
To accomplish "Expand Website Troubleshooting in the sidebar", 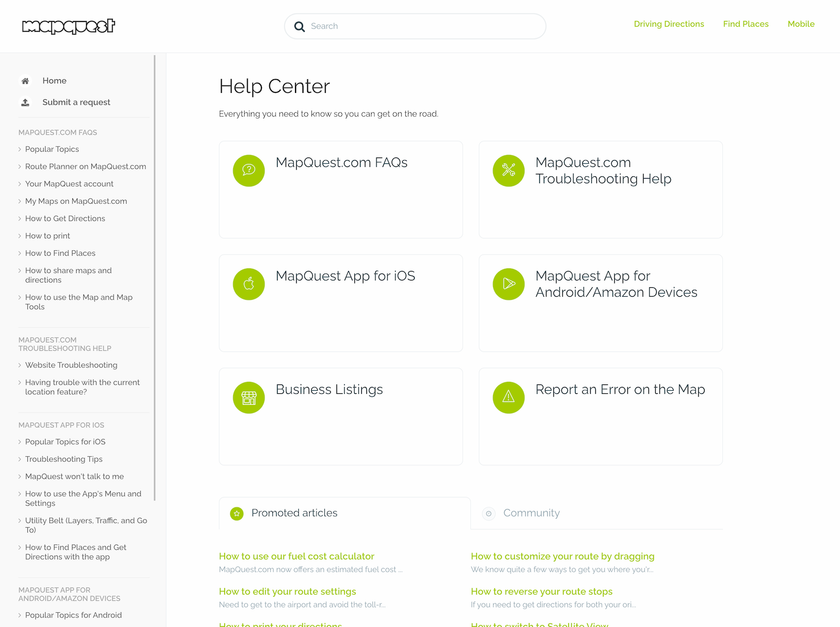I will (x=70, y=365).
